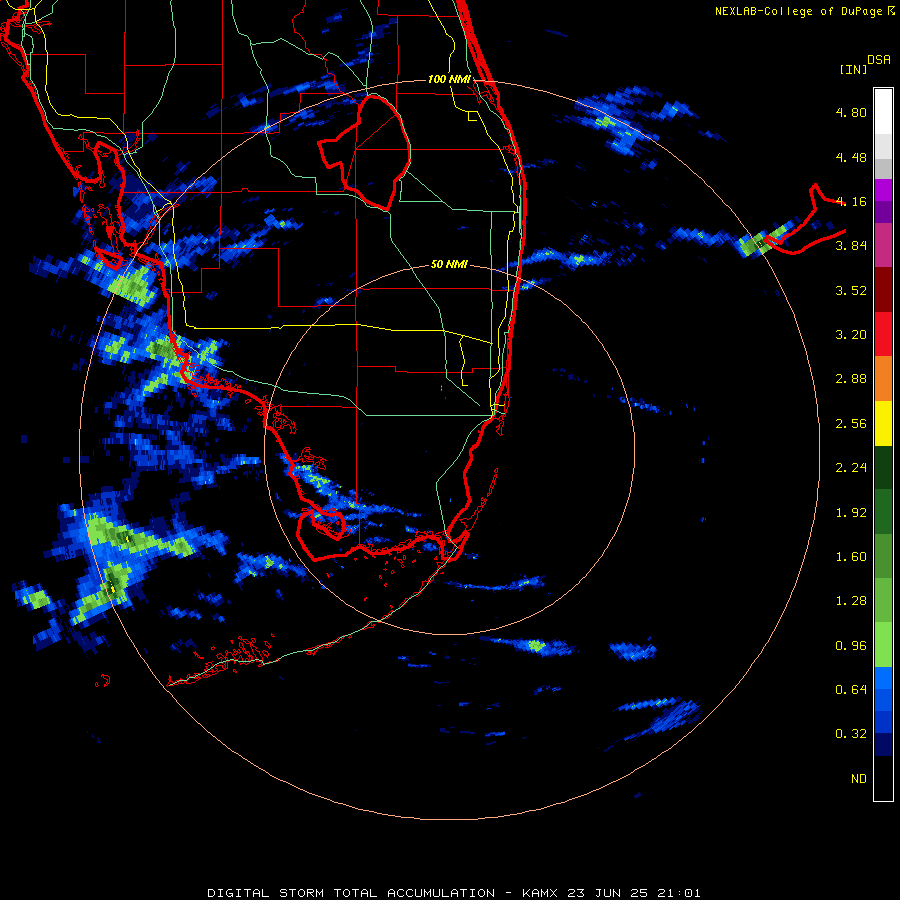900x900 pixels.
Task: Click the orange color swatch in the legend
Action: (x=883, y=378)
